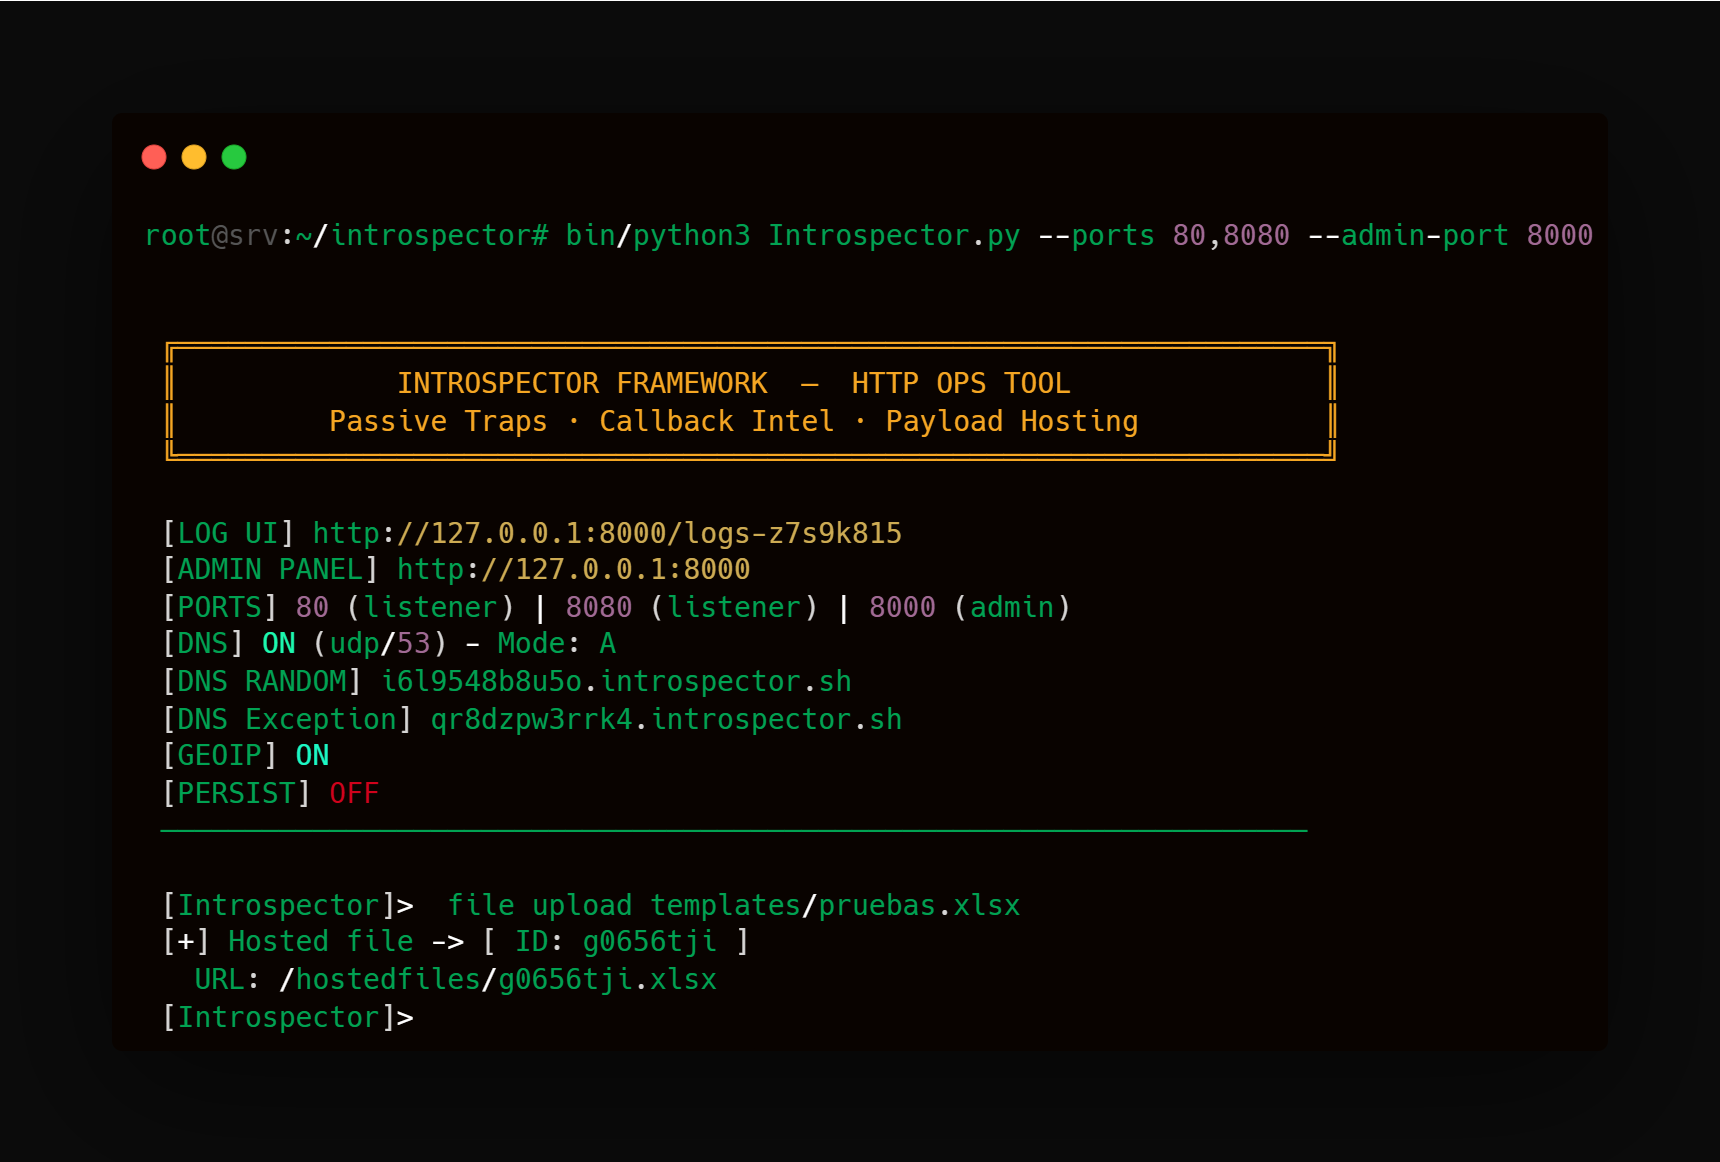
Task: Click 'bin/python3' in the launch command
Action: pos(658,236)
